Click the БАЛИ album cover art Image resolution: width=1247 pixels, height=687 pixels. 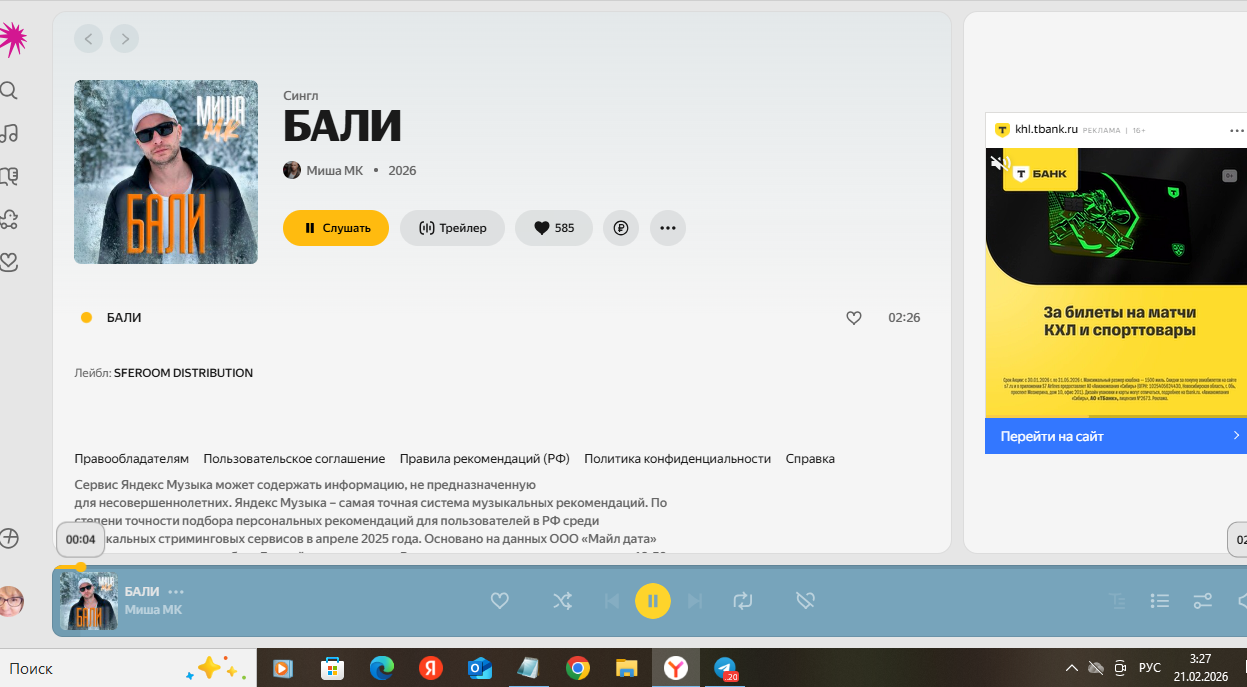[x=166, y=172]
